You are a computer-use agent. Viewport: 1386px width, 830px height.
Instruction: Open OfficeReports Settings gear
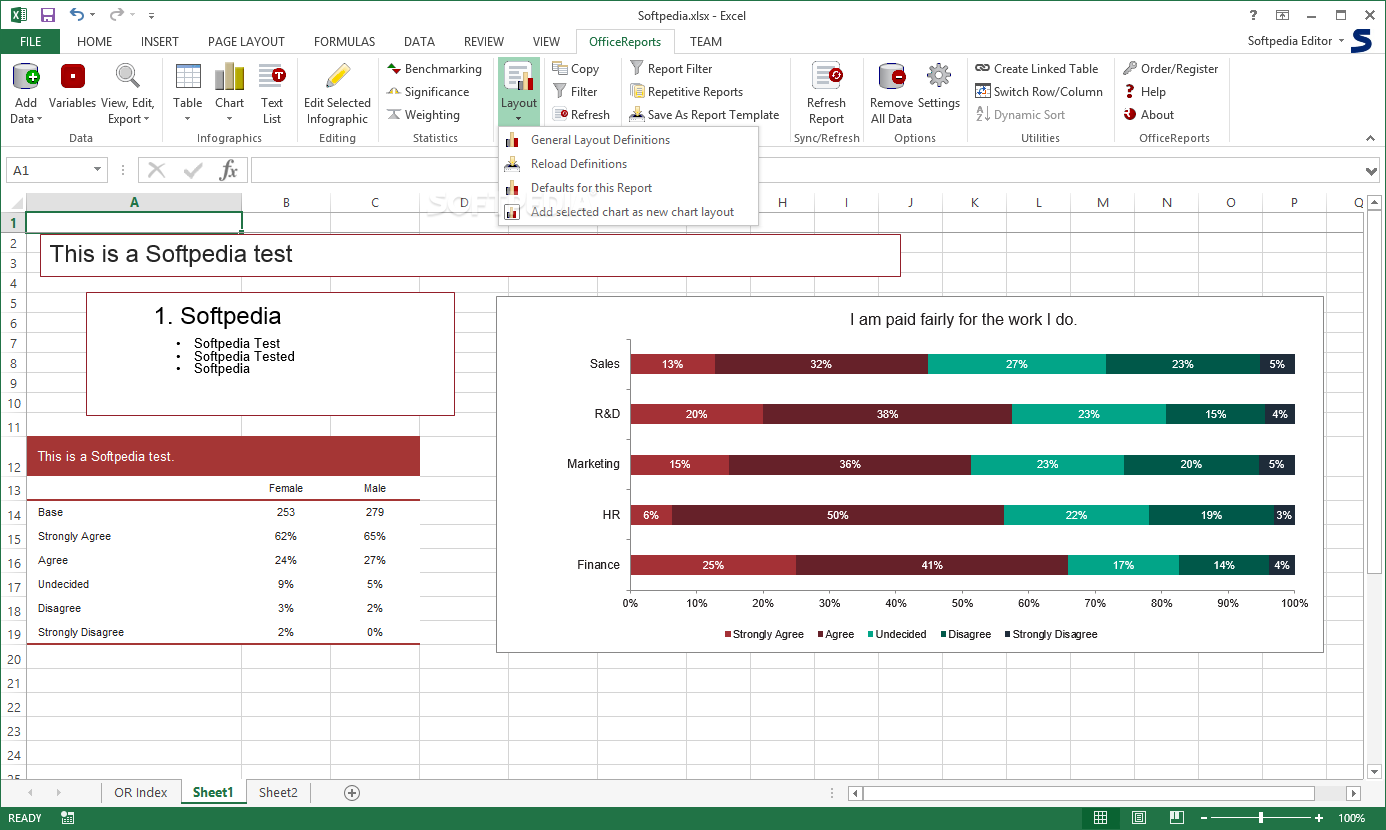pos(938,76)
